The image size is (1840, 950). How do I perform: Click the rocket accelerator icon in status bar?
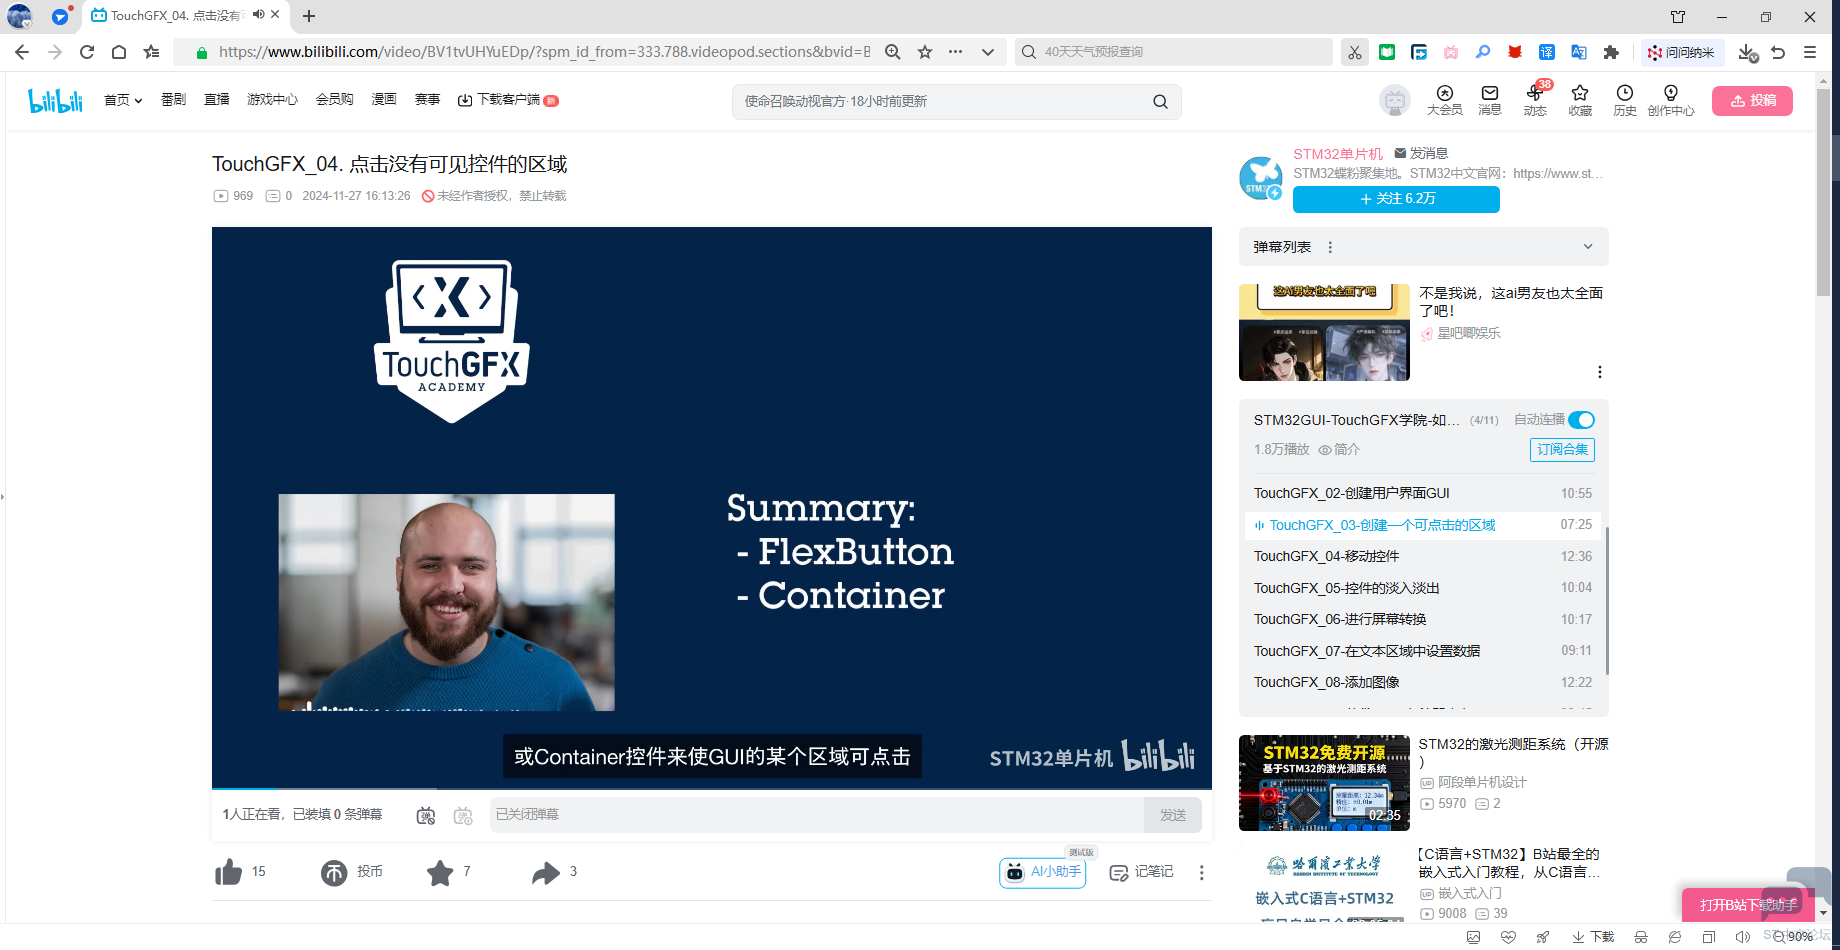pos(1543,937)
